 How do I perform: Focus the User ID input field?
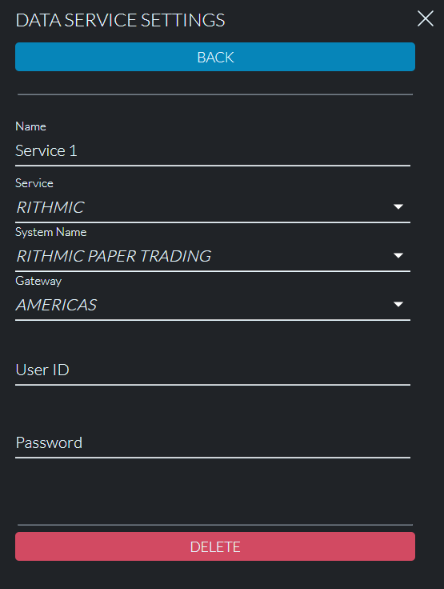pos(213,370)
